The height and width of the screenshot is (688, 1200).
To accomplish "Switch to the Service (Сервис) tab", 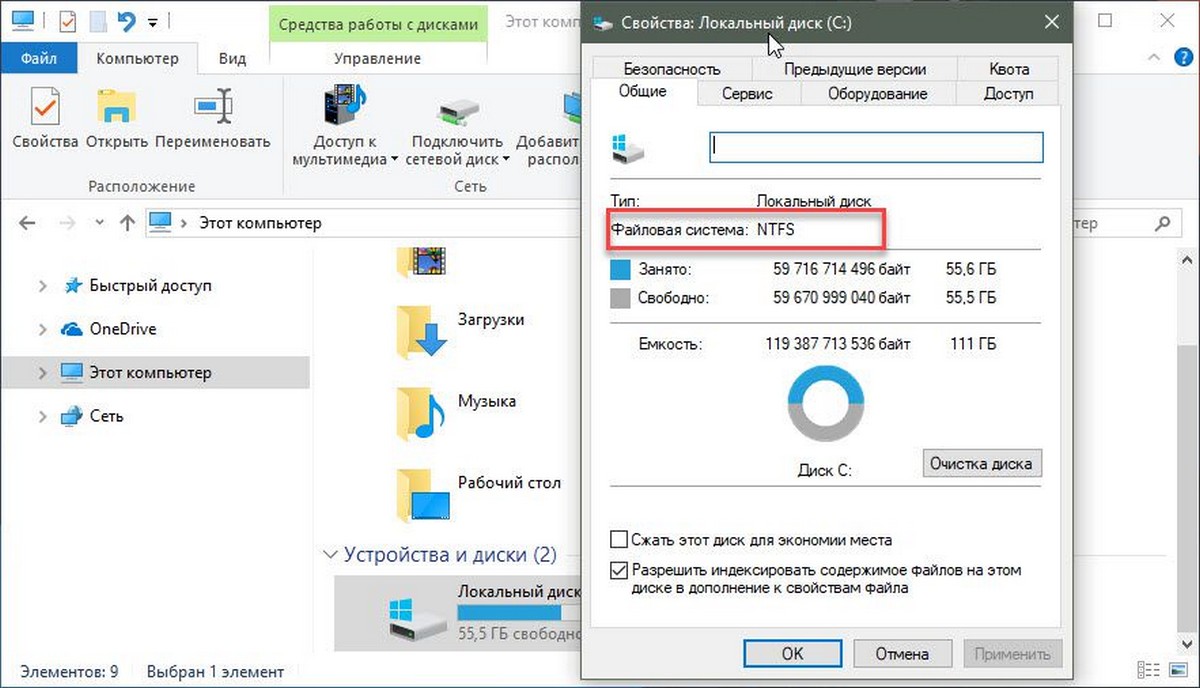I will point(747,94).
